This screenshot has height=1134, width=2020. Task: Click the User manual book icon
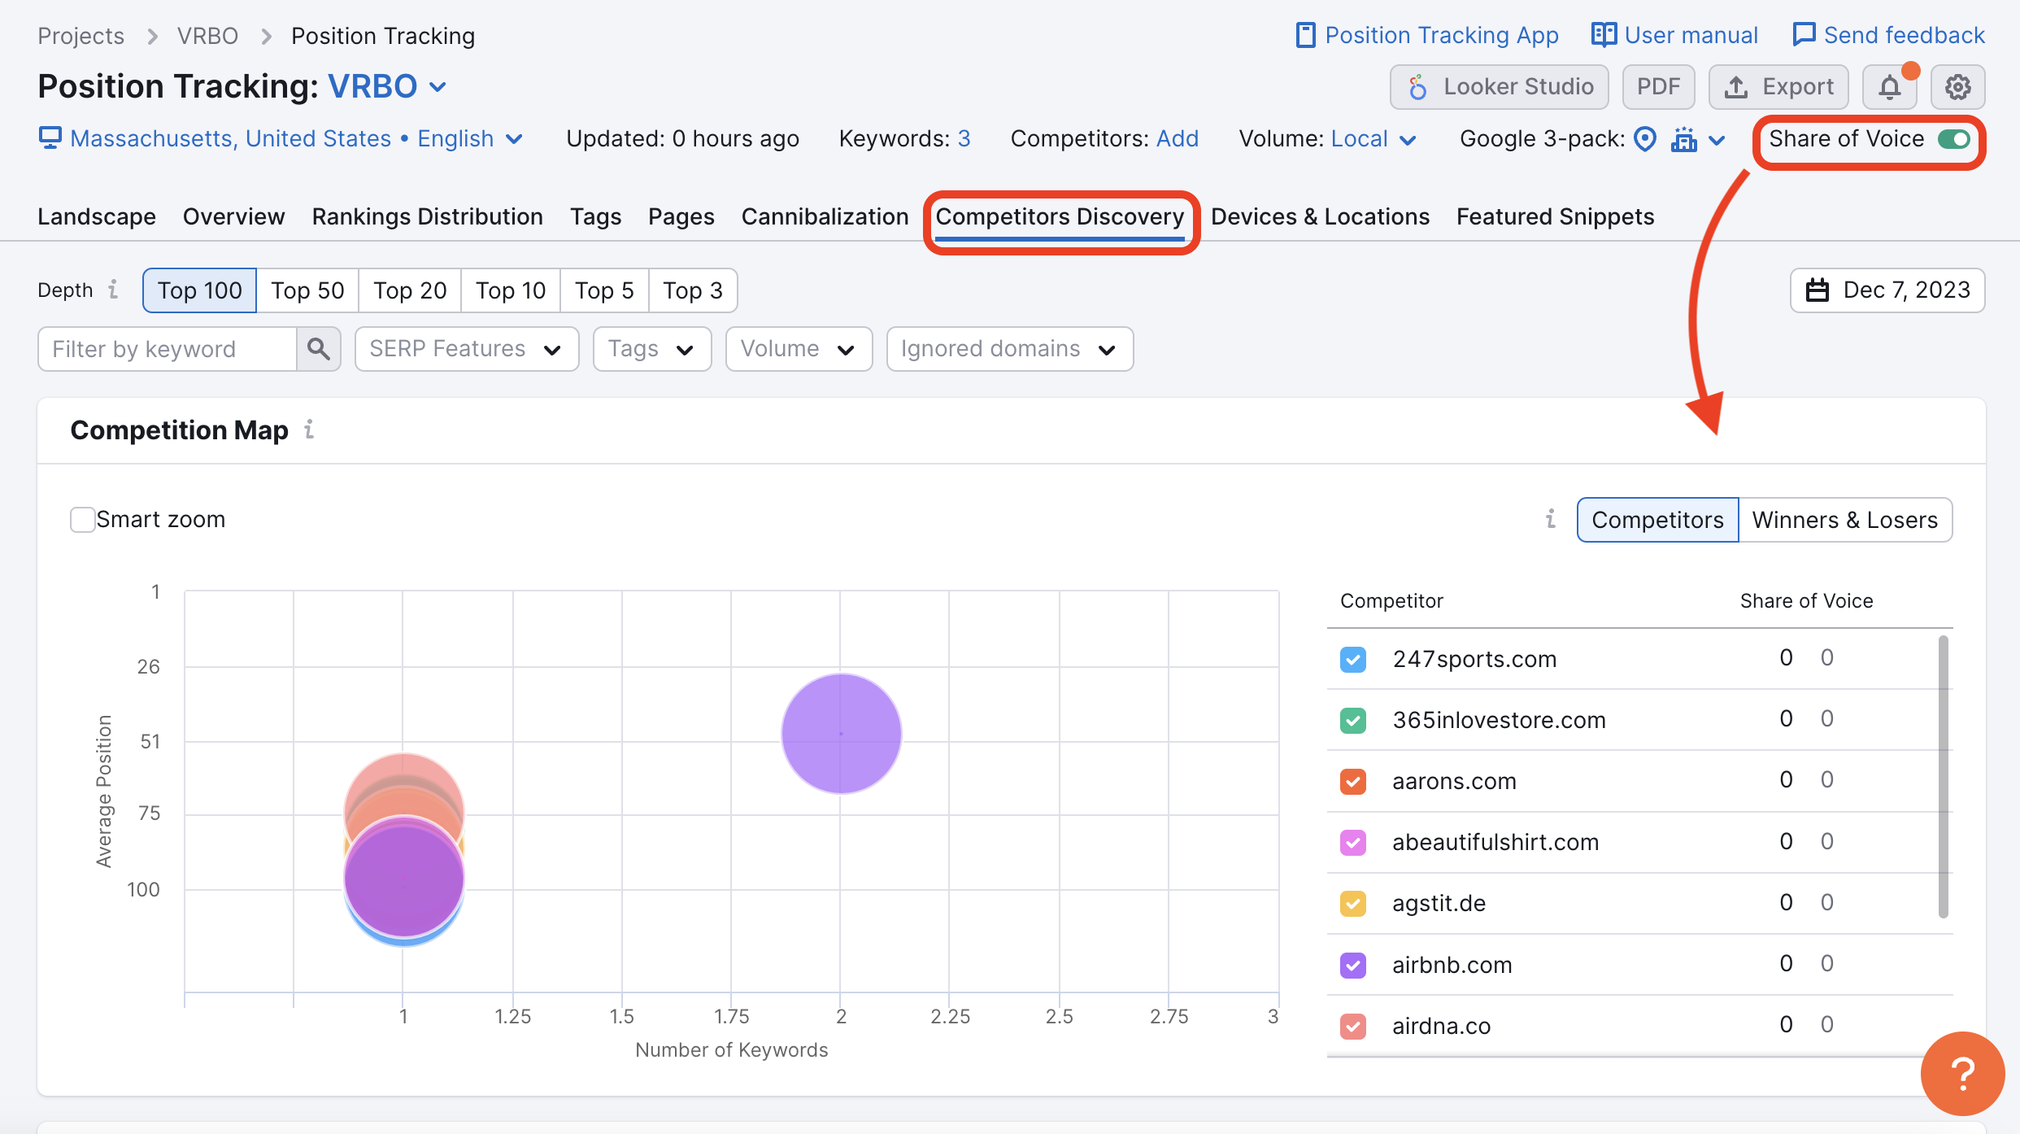[1603, 35]
